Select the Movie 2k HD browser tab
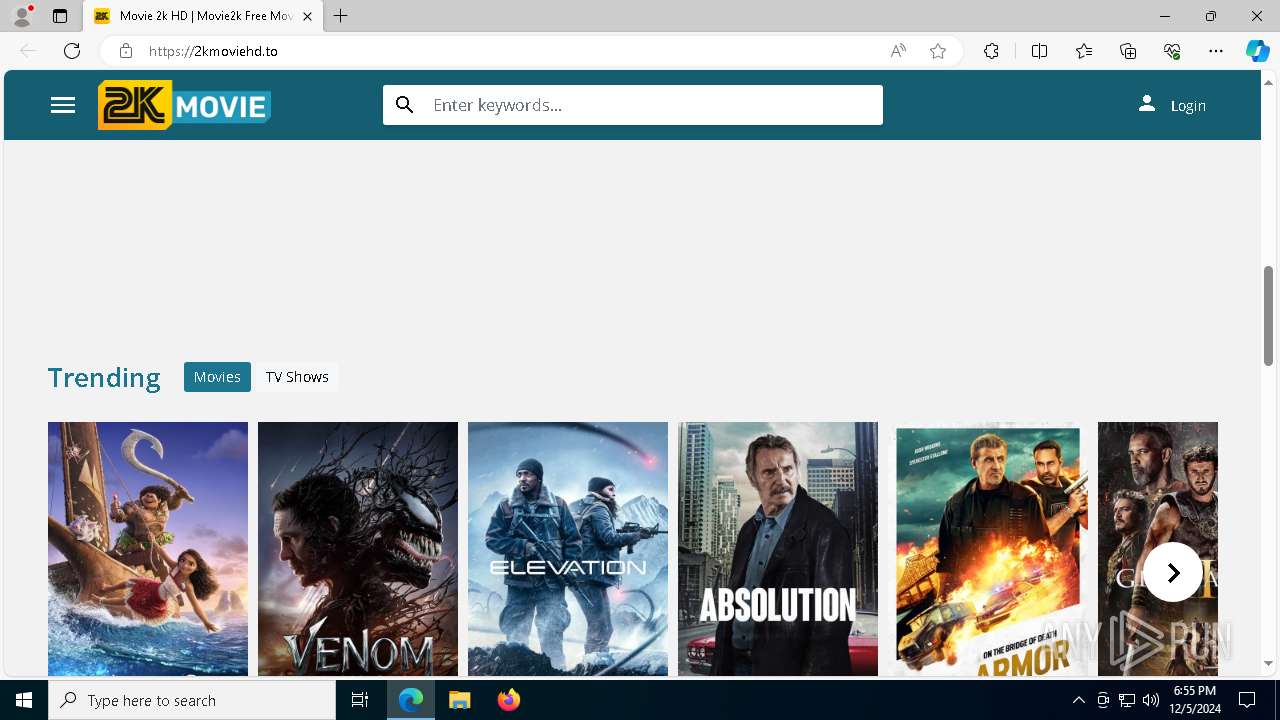This screenshot has height=720, width=1280. [x=204, y=16]
